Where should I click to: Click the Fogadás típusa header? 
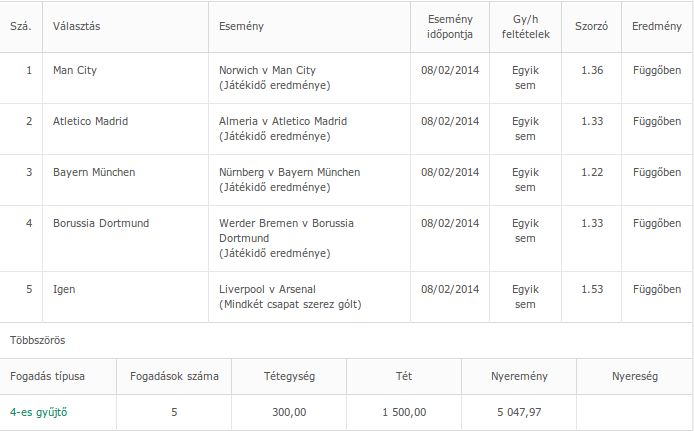click(x=47, y=376)
